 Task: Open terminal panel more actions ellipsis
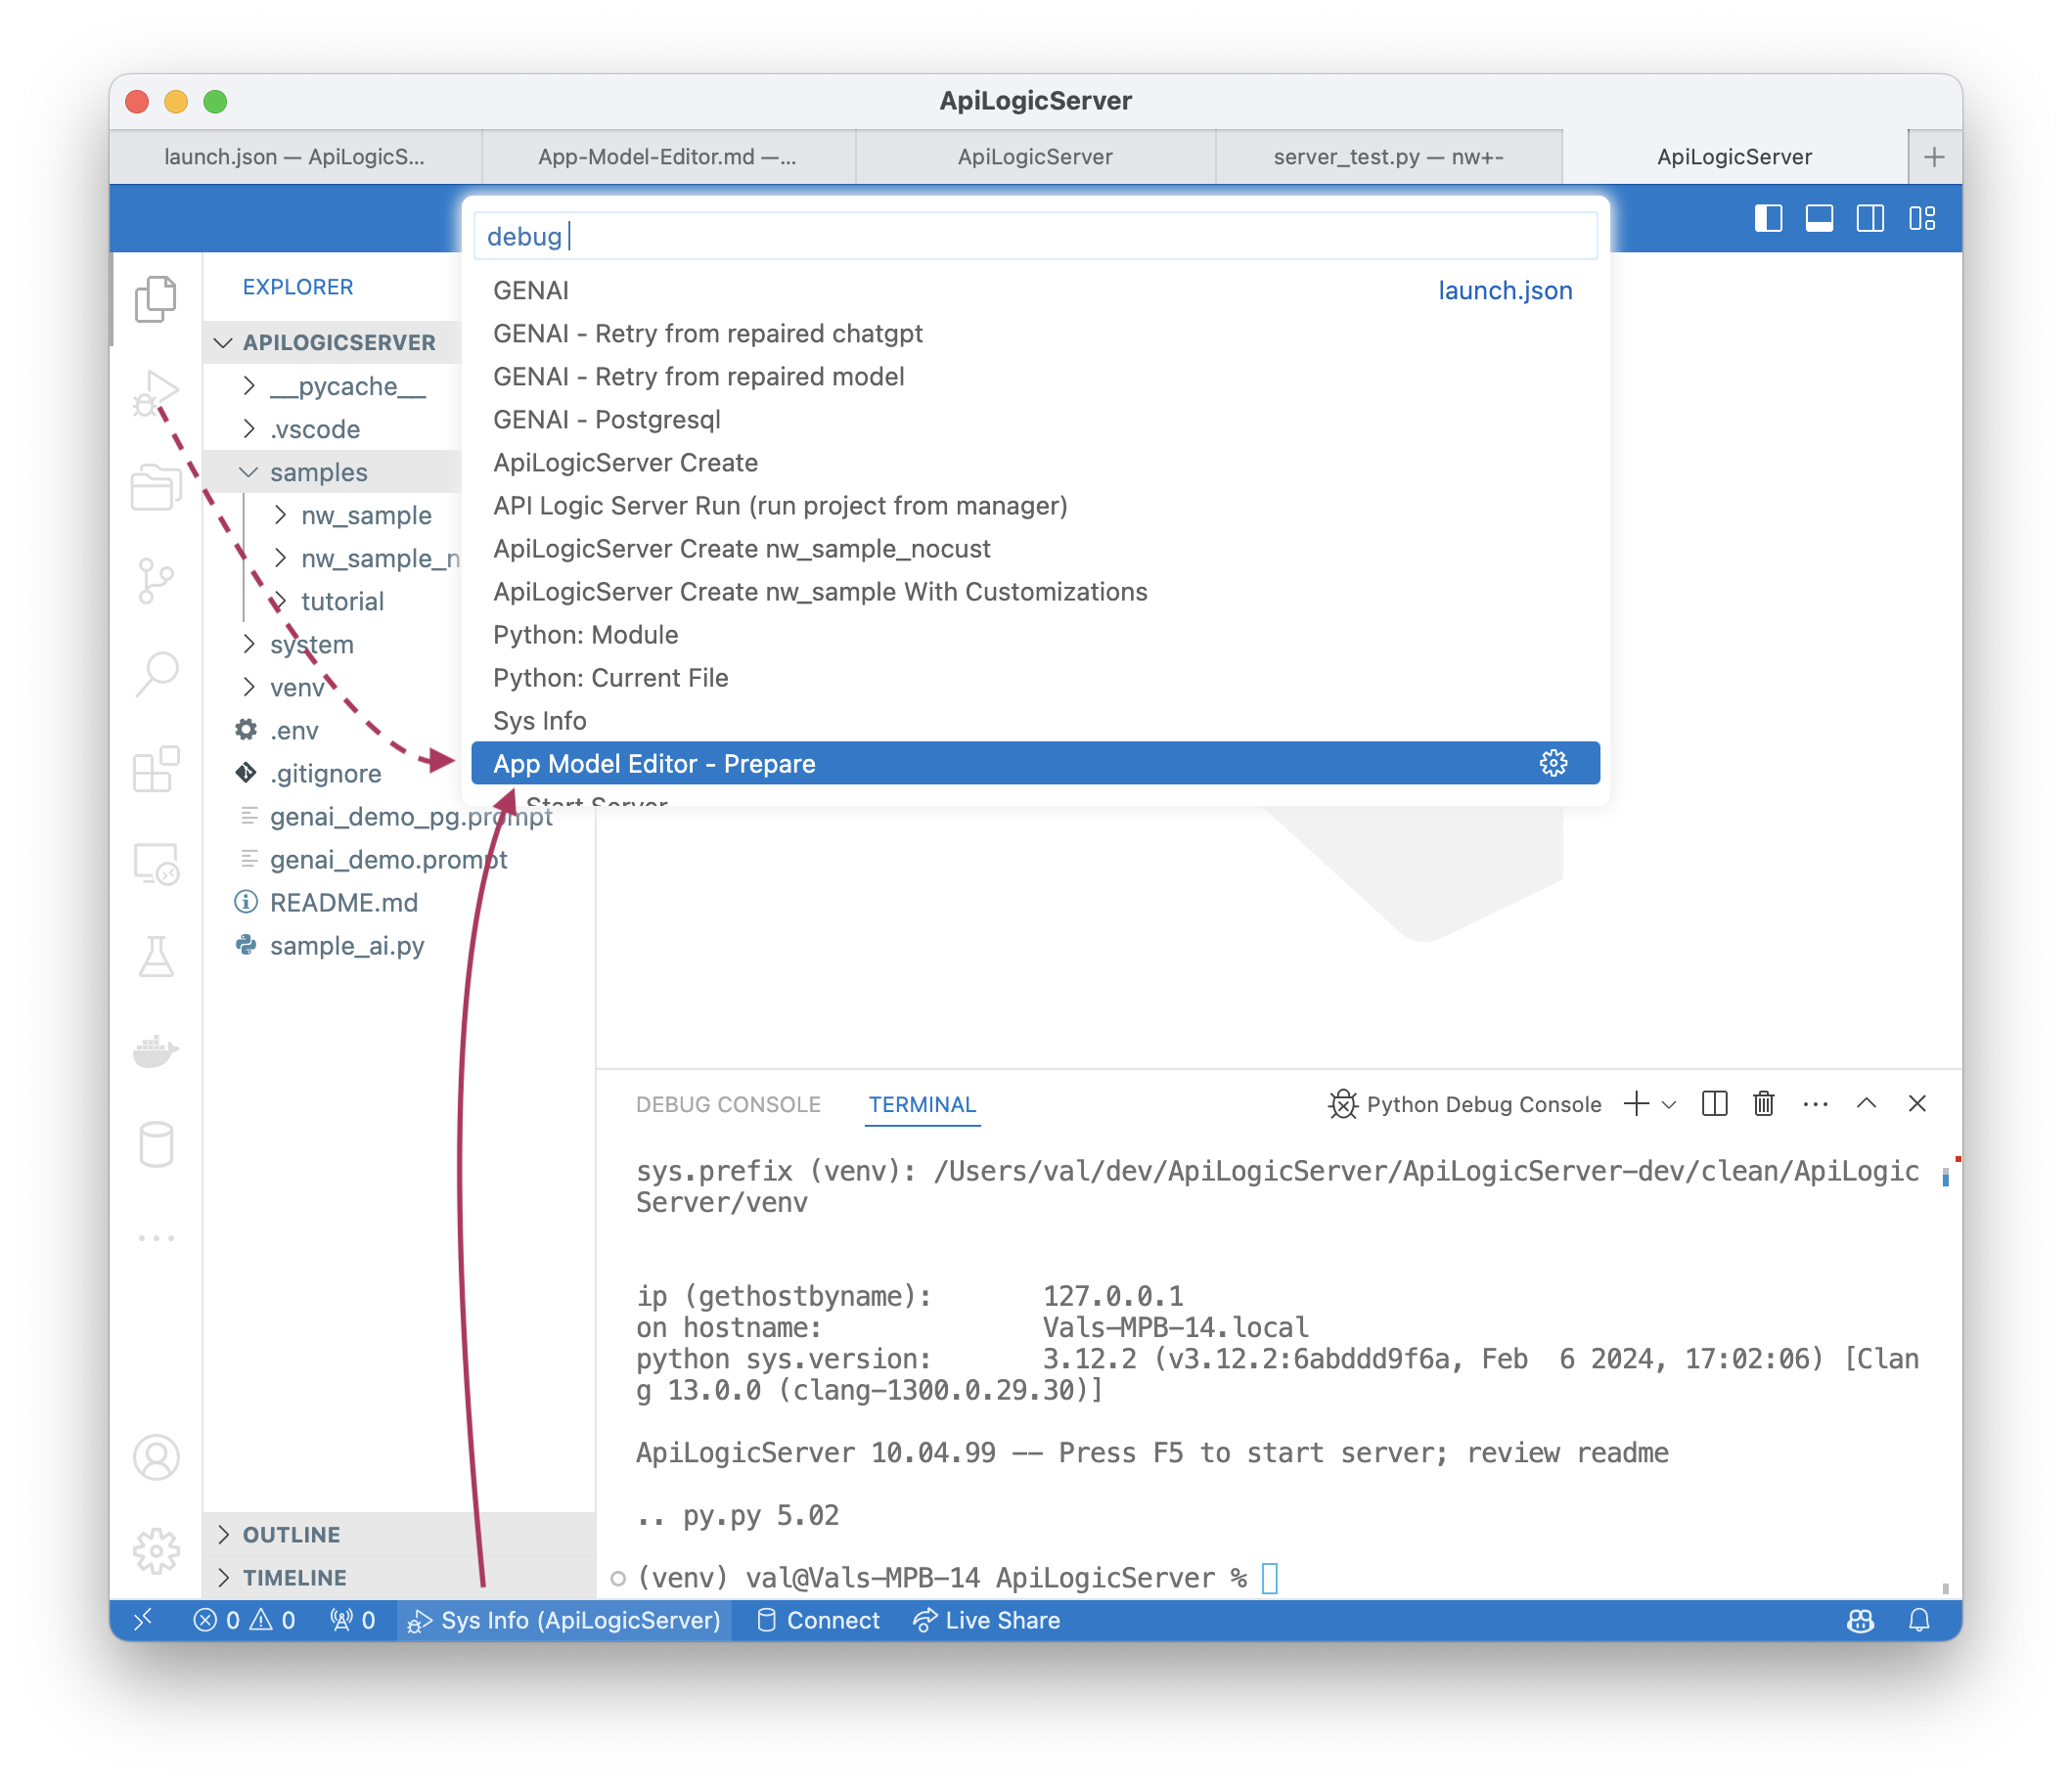click(x=1816, y=1104)
